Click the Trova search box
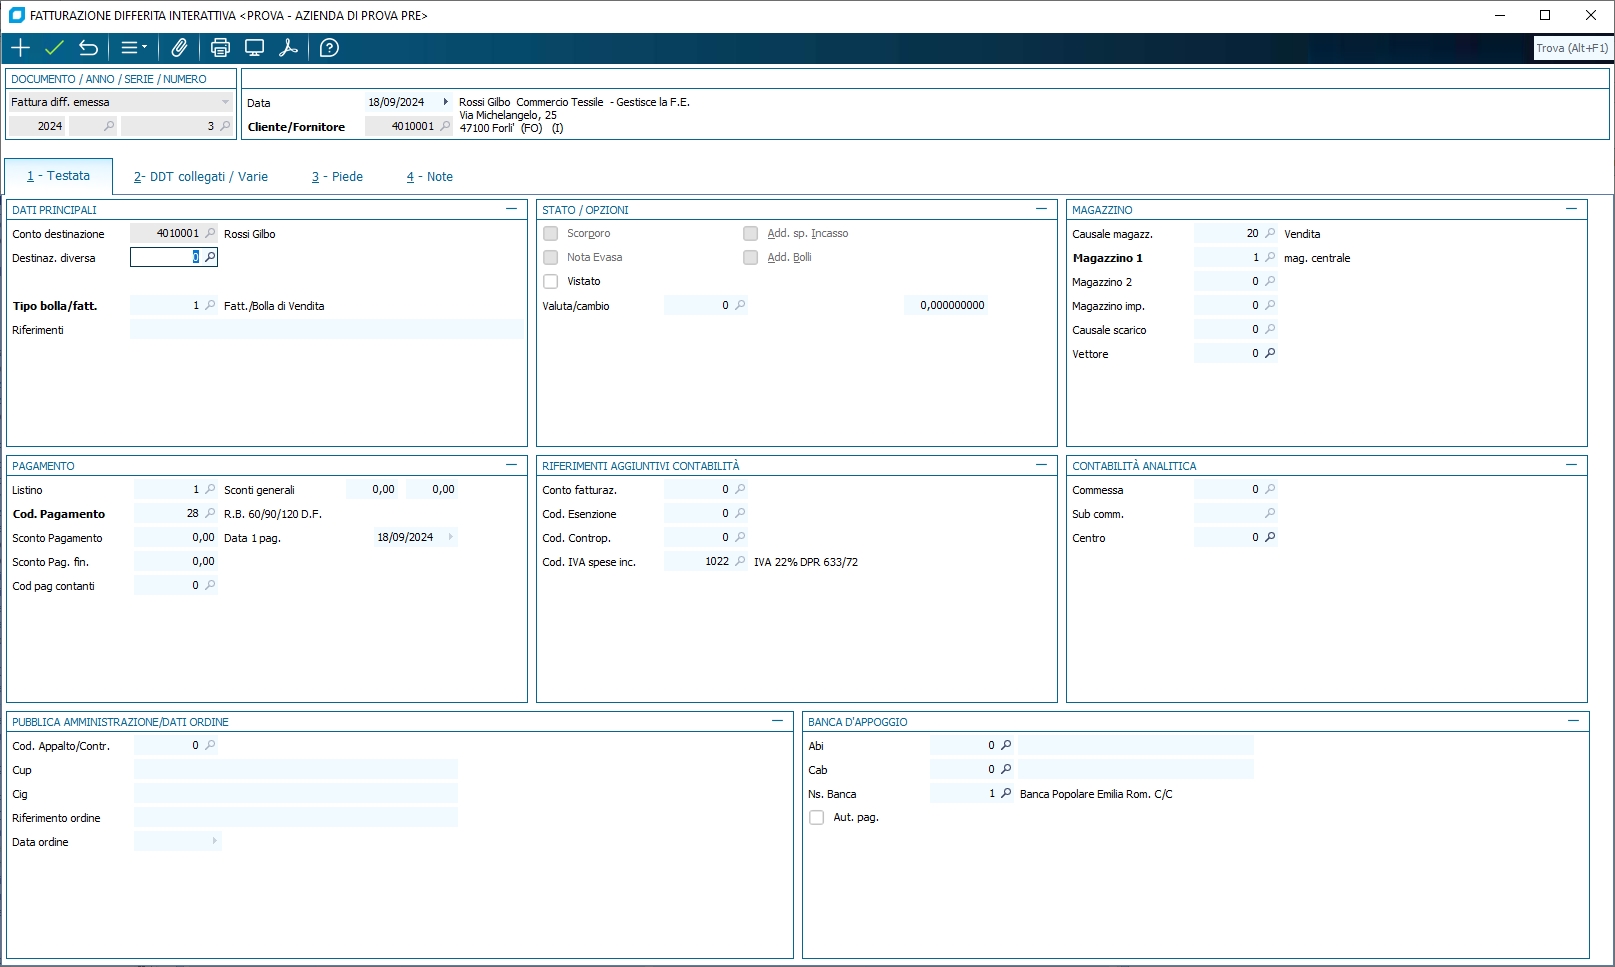Viewport: 1615px width, 967px height. coord(1572,48)
